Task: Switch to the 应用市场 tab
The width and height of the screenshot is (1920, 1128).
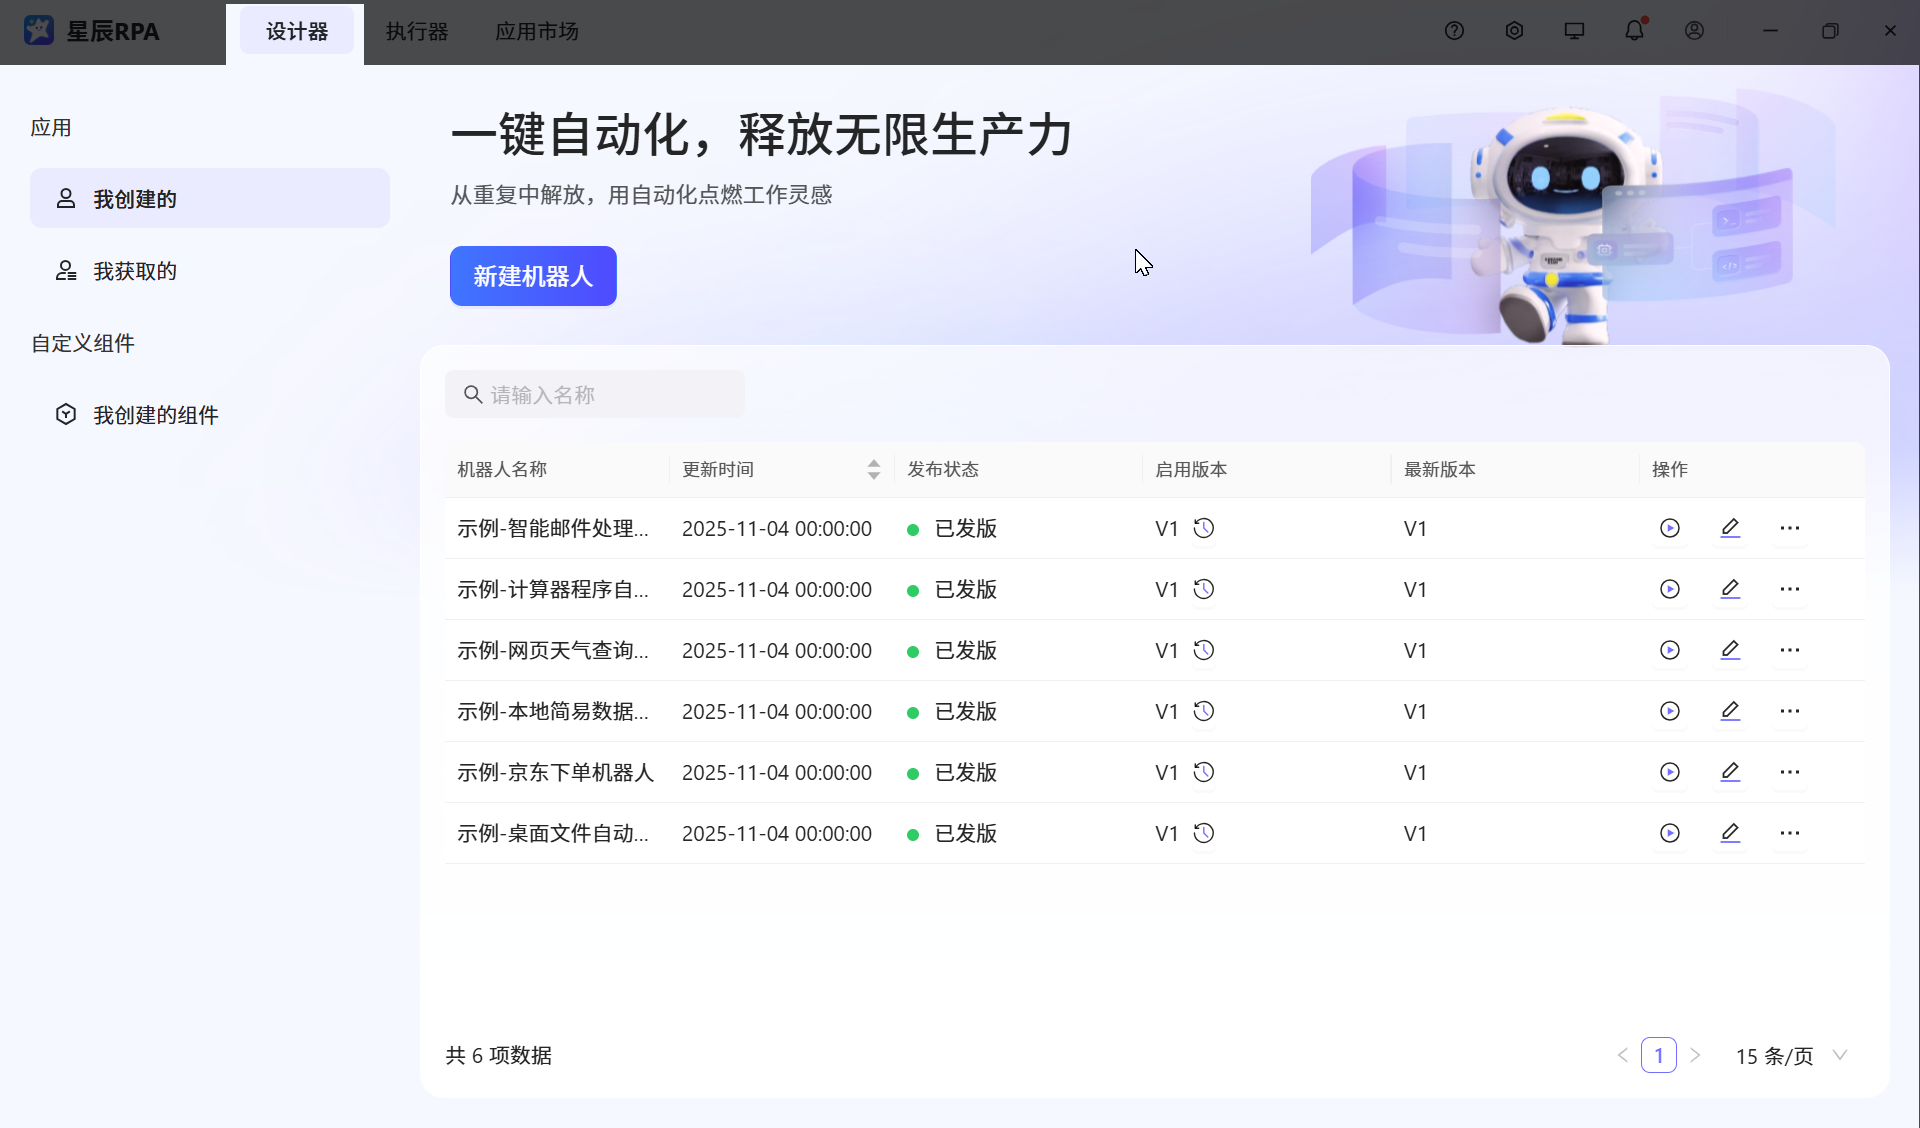Action: pyautogui.click(x=537, y=32)
